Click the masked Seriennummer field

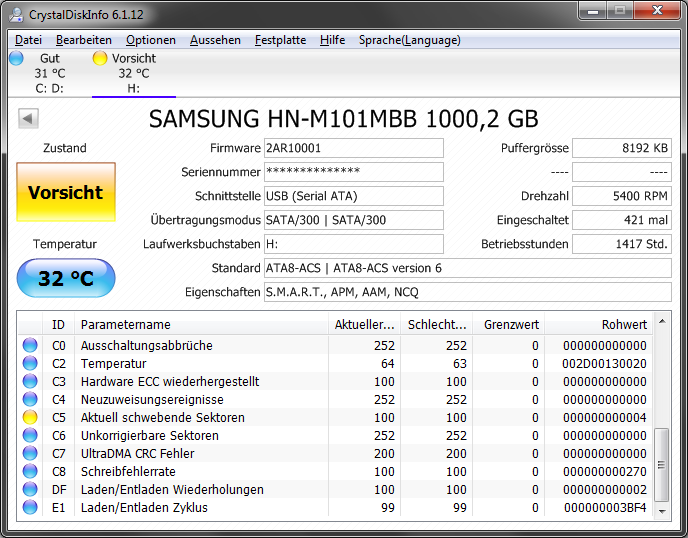click(353, 172)
